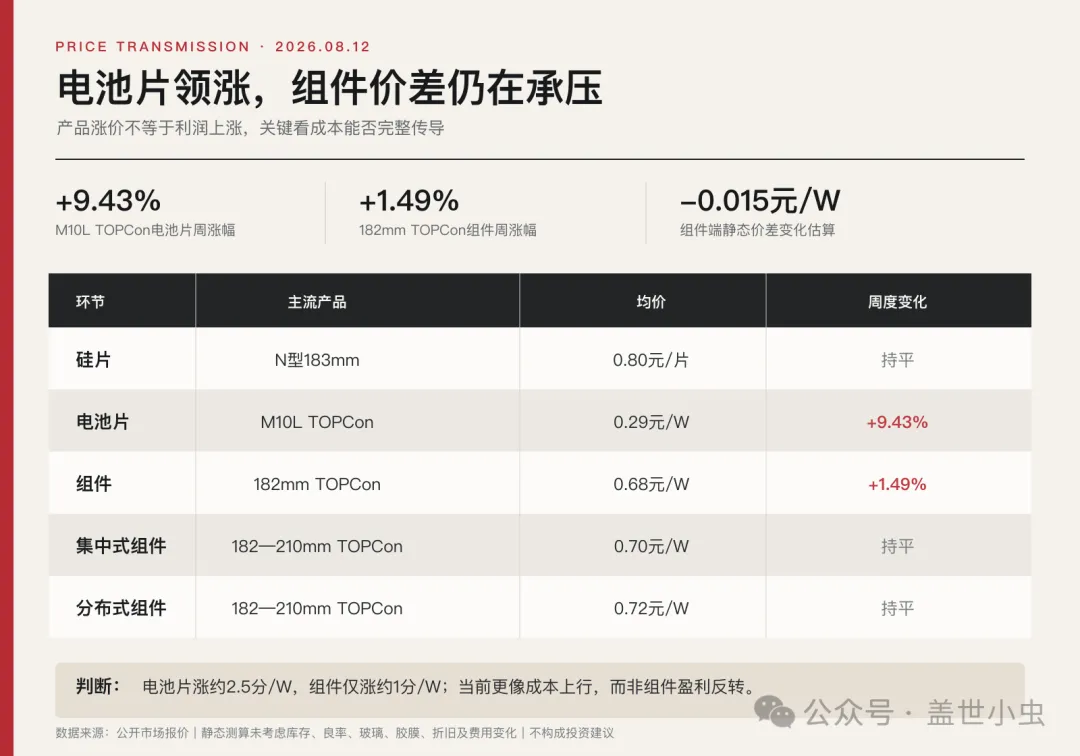The width and height of the screenshot is (1080, 756).
Task: Click the red +1.49% table cell
Action: click(897, 484)
